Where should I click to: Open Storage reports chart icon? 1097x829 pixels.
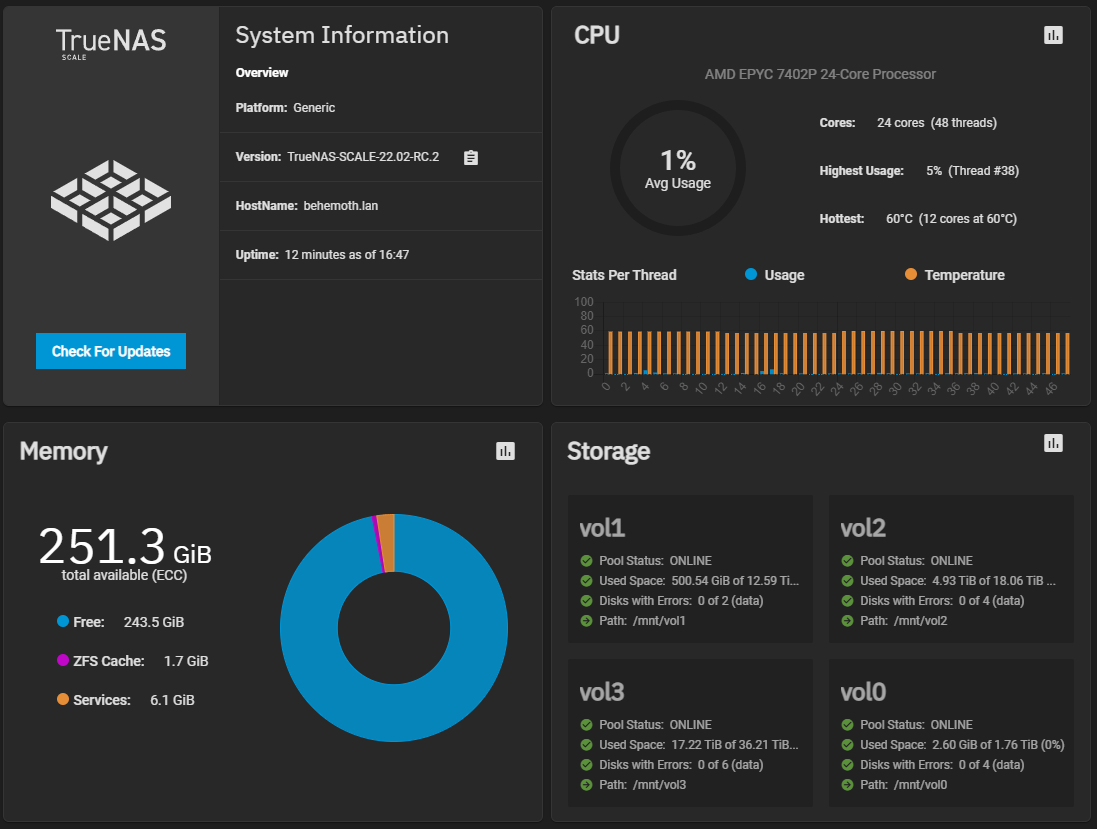tap(1053, 443)
